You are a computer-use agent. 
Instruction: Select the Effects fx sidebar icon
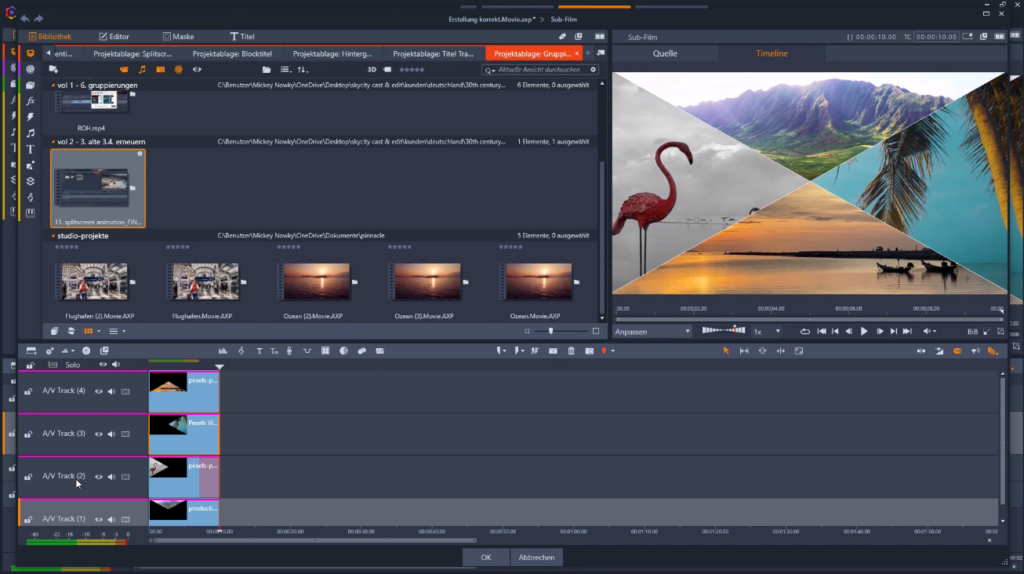[30, 101]
